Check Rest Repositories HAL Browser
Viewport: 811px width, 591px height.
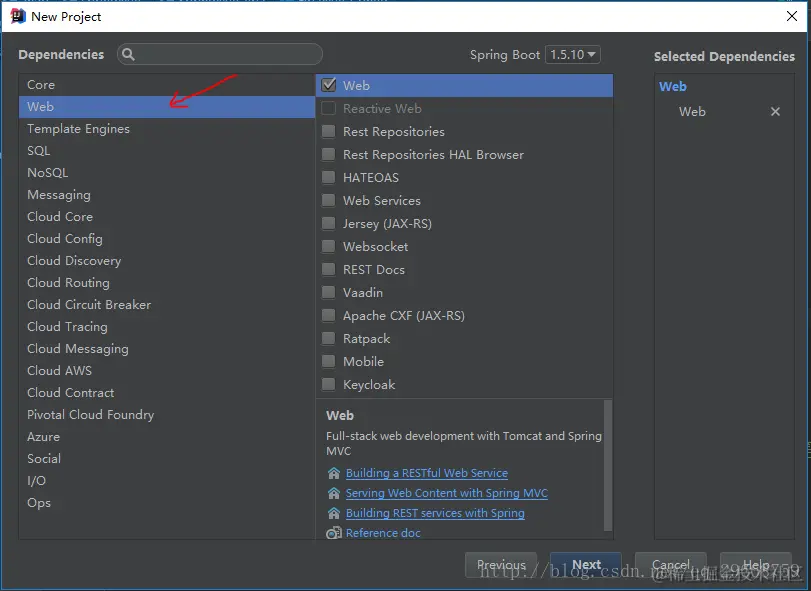[x=328, y=154]
